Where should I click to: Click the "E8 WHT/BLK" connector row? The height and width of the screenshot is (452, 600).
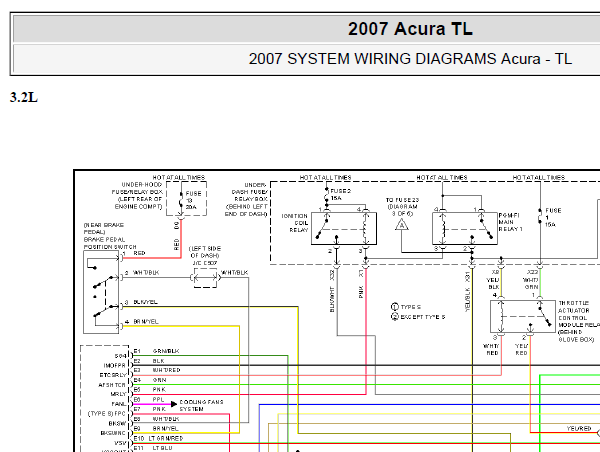pos(156,419)
